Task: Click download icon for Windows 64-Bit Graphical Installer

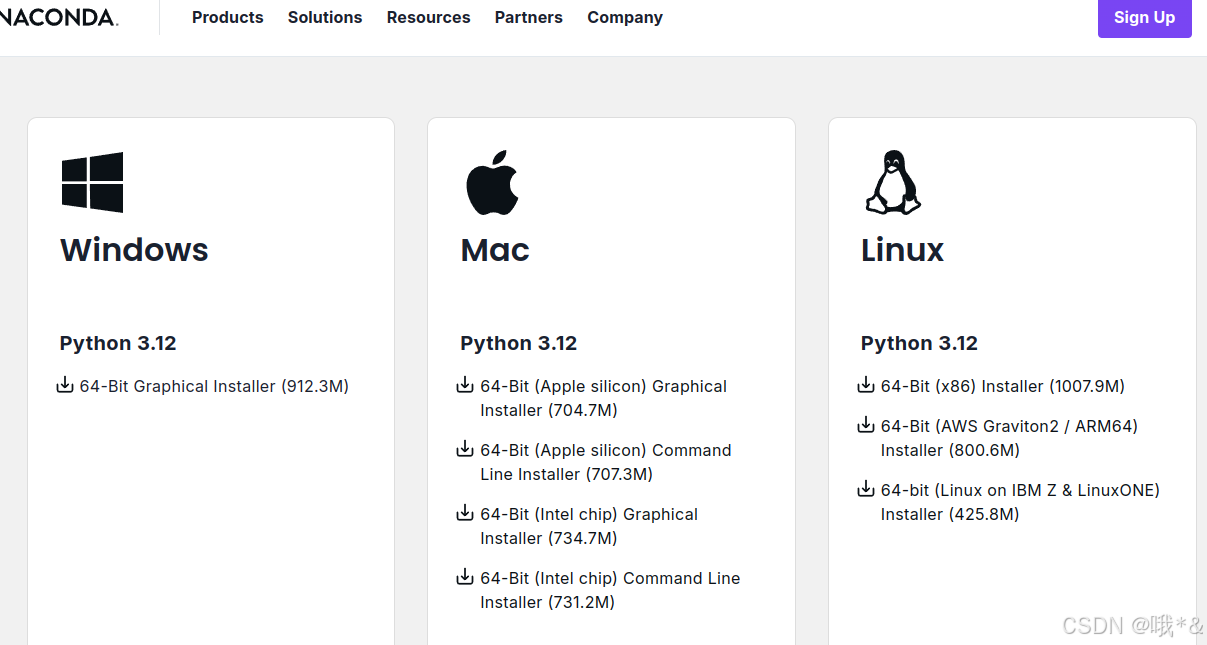Action: 65,385
